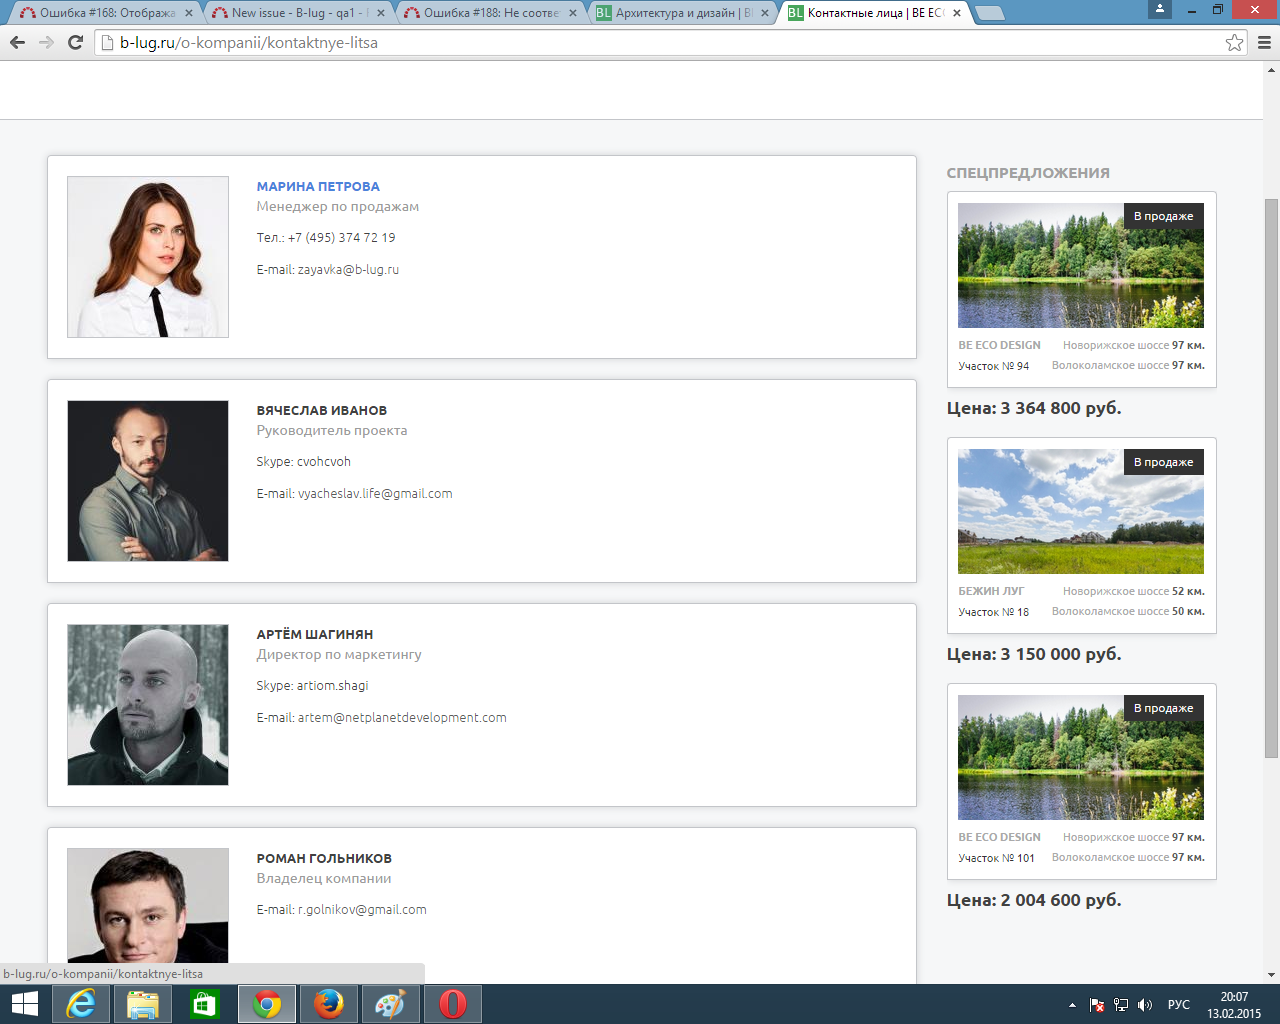The width and height of the screenshot is (1280, 1024).
Task: Open the Chrome hamburger menu
Action: point(1264,42)
